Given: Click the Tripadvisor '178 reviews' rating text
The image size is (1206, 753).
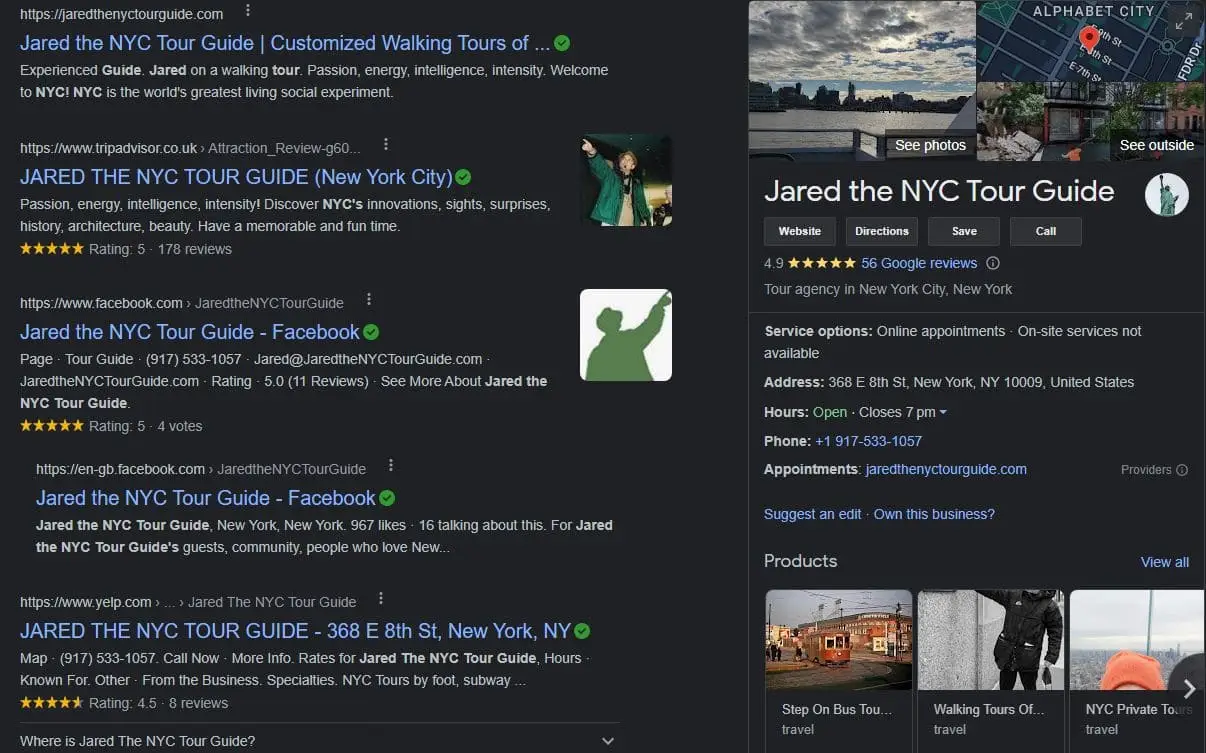Looking at the screenshot, I should click(x=194, y=249).
